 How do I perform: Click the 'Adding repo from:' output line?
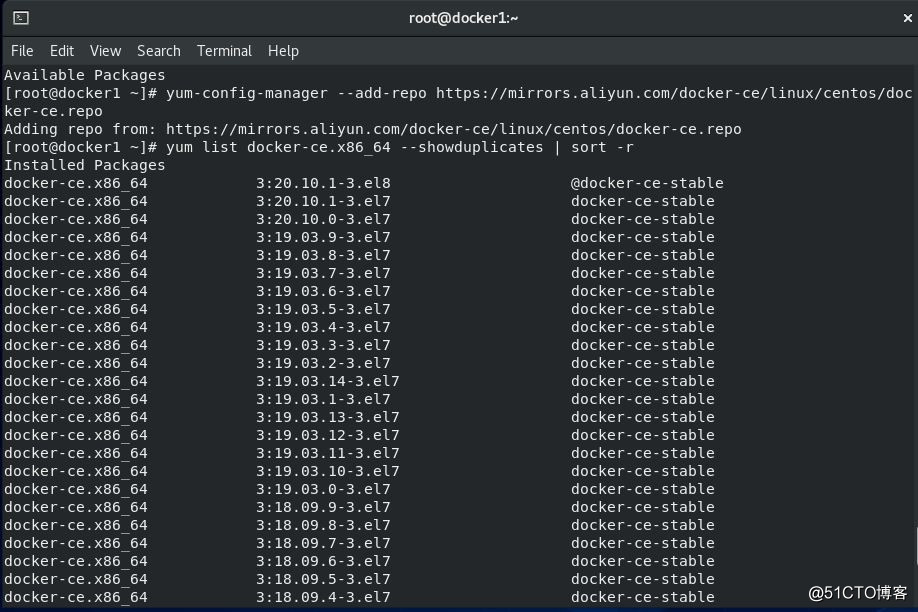372,129
